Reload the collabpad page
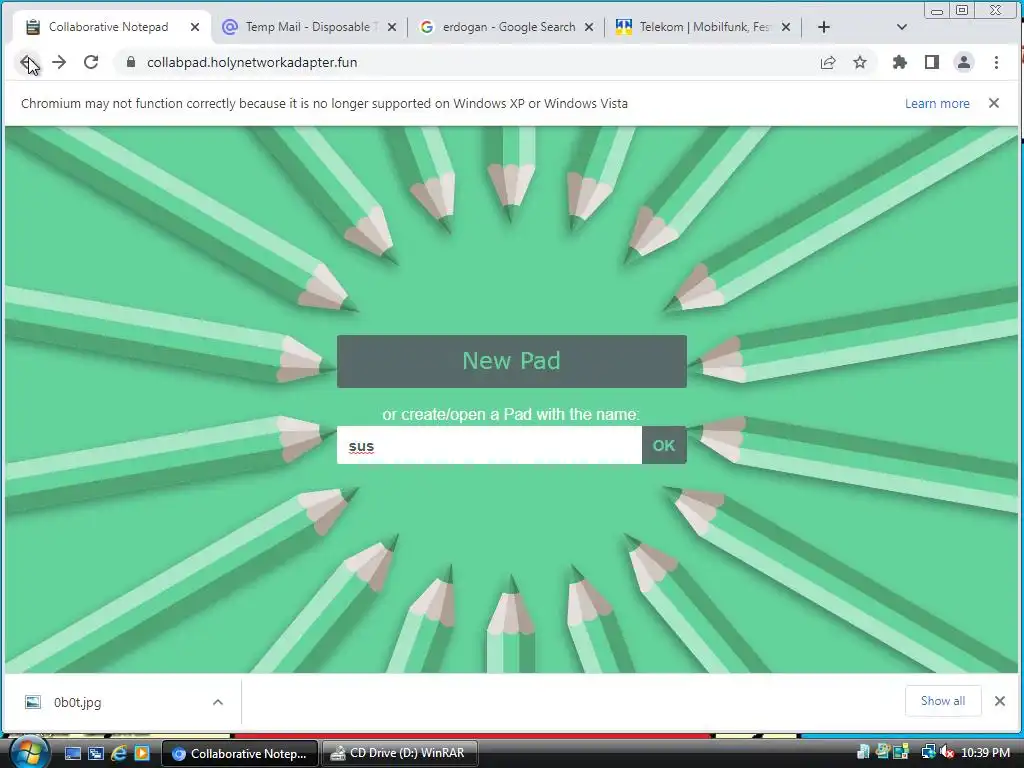1024x768 pixels. coord(91,63)
